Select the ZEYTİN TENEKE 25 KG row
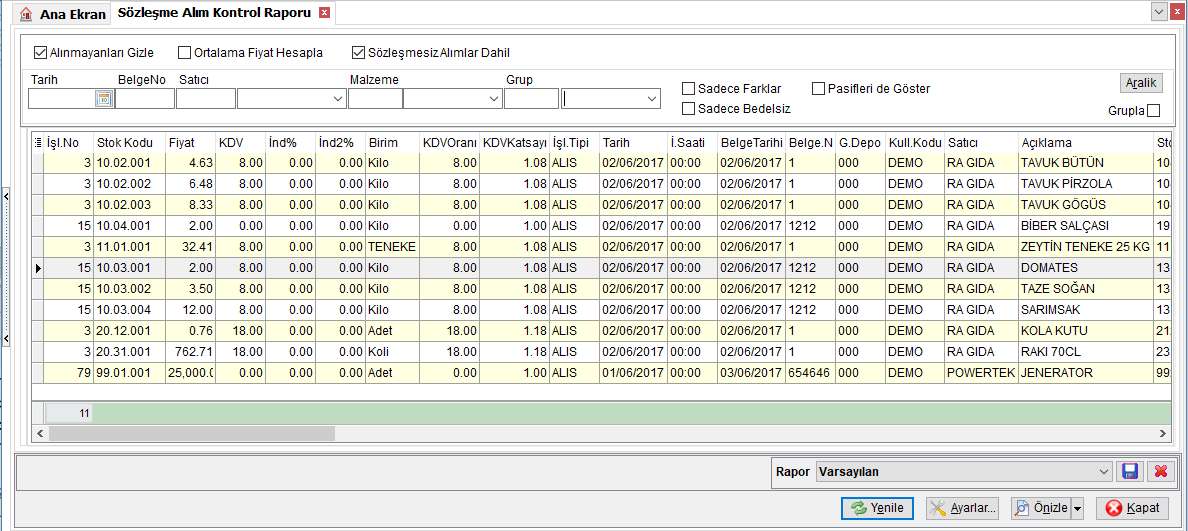This screenshot has height=531, width=1188. point(601,246)
